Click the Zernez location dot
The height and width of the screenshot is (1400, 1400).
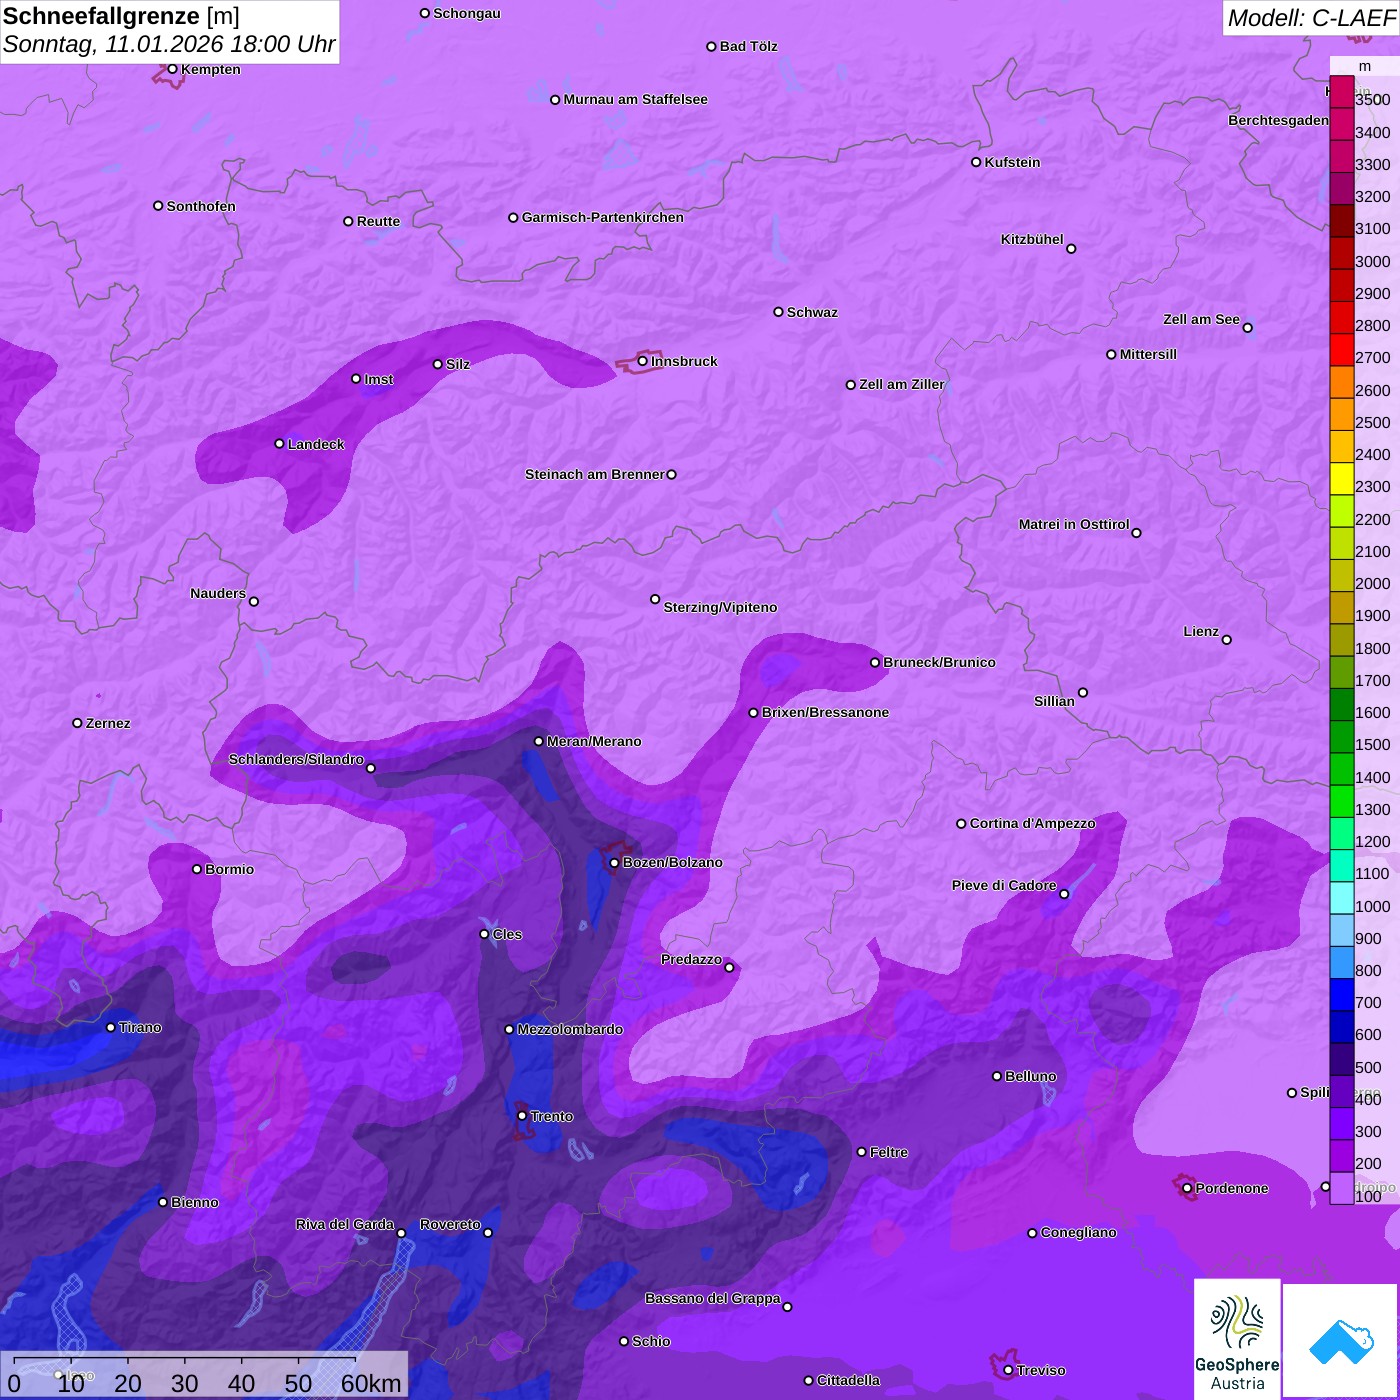(x=77, y=723)
